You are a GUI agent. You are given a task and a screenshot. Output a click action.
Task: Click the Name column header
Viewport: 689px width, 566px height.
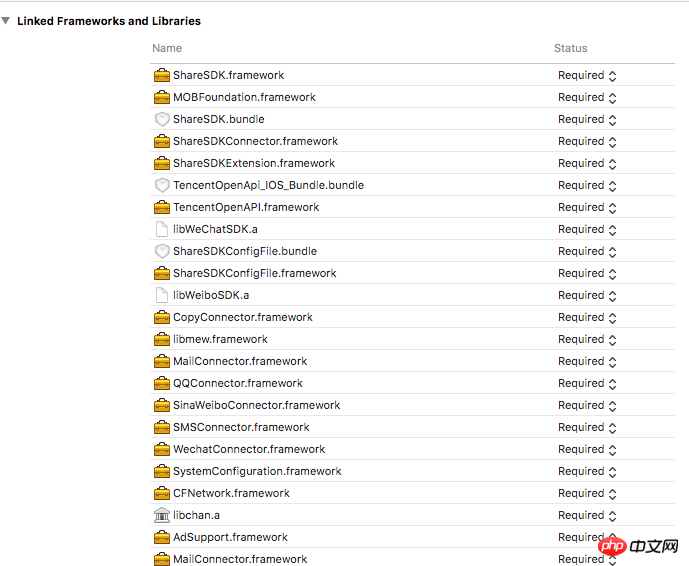click(167, 48)
